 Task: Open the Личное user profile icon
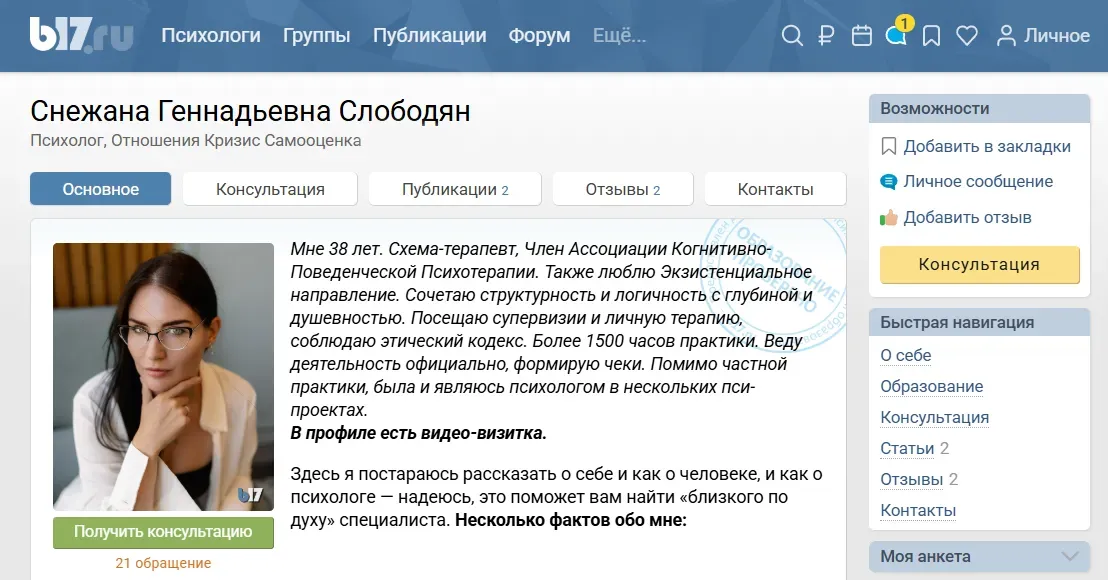tap(1006, 35)
